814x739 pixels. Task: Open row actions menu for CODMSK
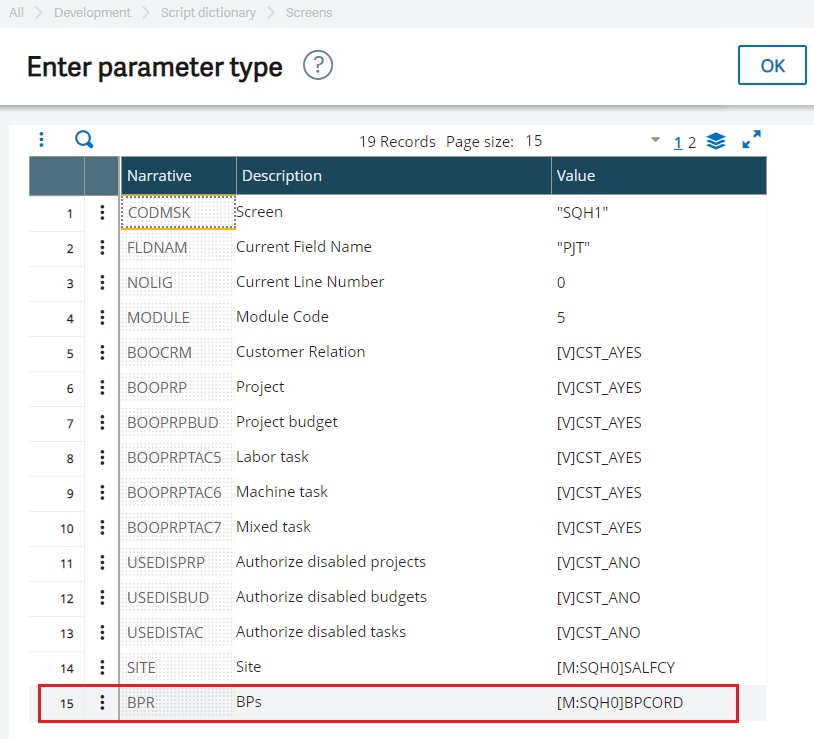(102, 212)
